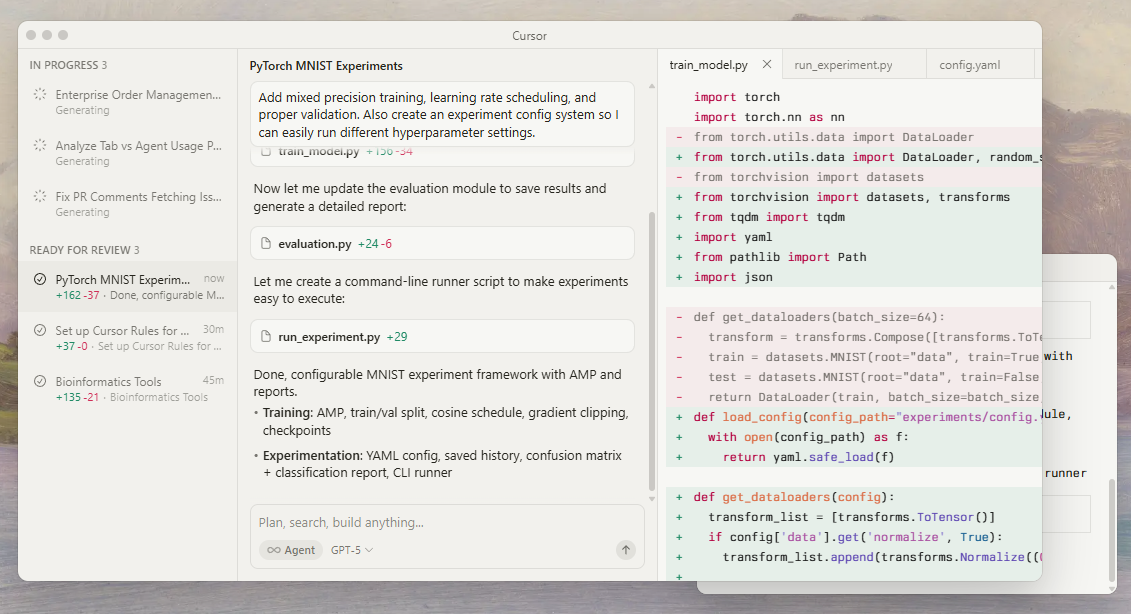1131x614 pixels.
Task: Switch to the config.yaml tab
Action: point(980,64)
